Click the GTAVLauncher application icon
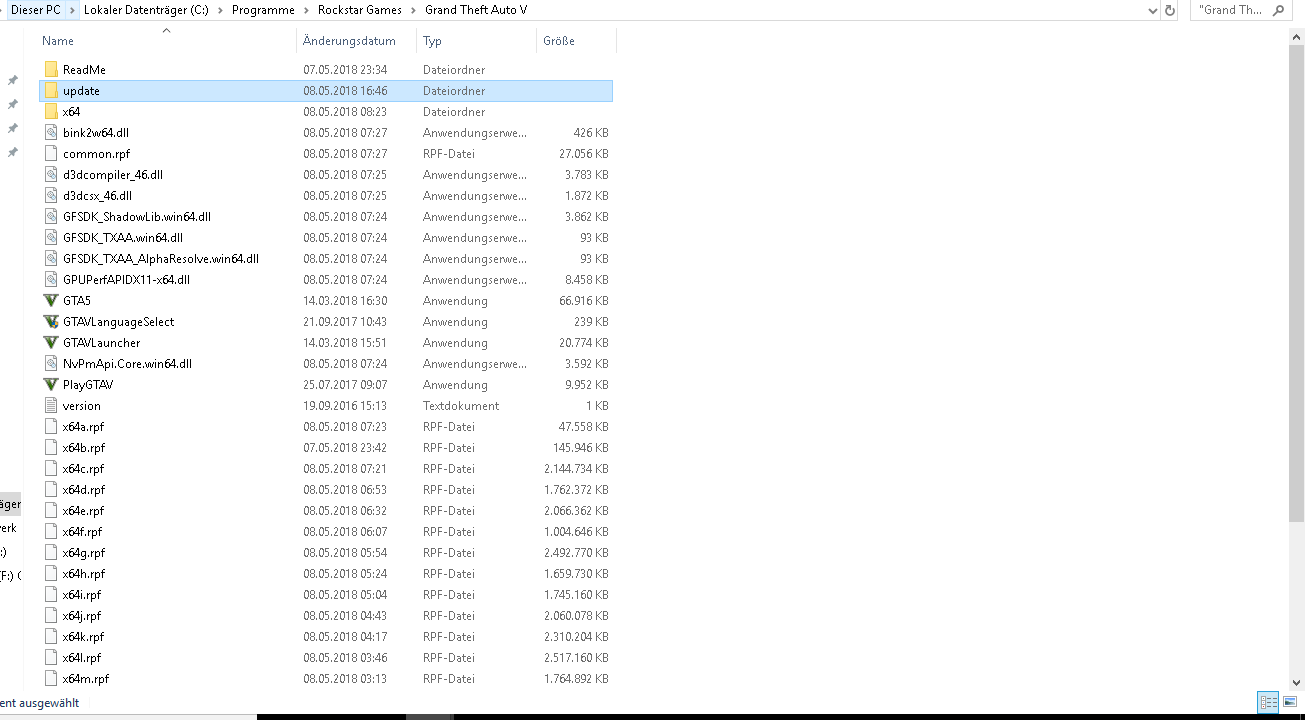The width and height of the screenshot is (1305, 720). (x=52, y=342)
